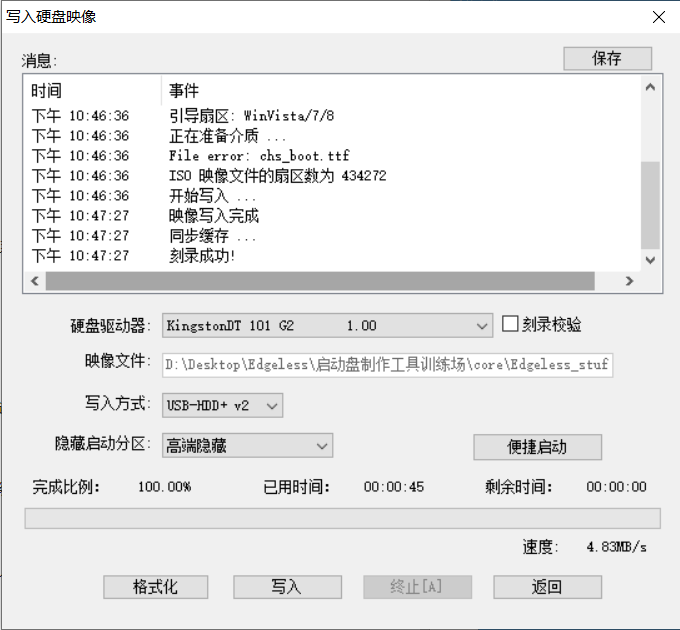Select the 开始写入 log row
The image size is (680, 630).
click(x=332, y=196)
